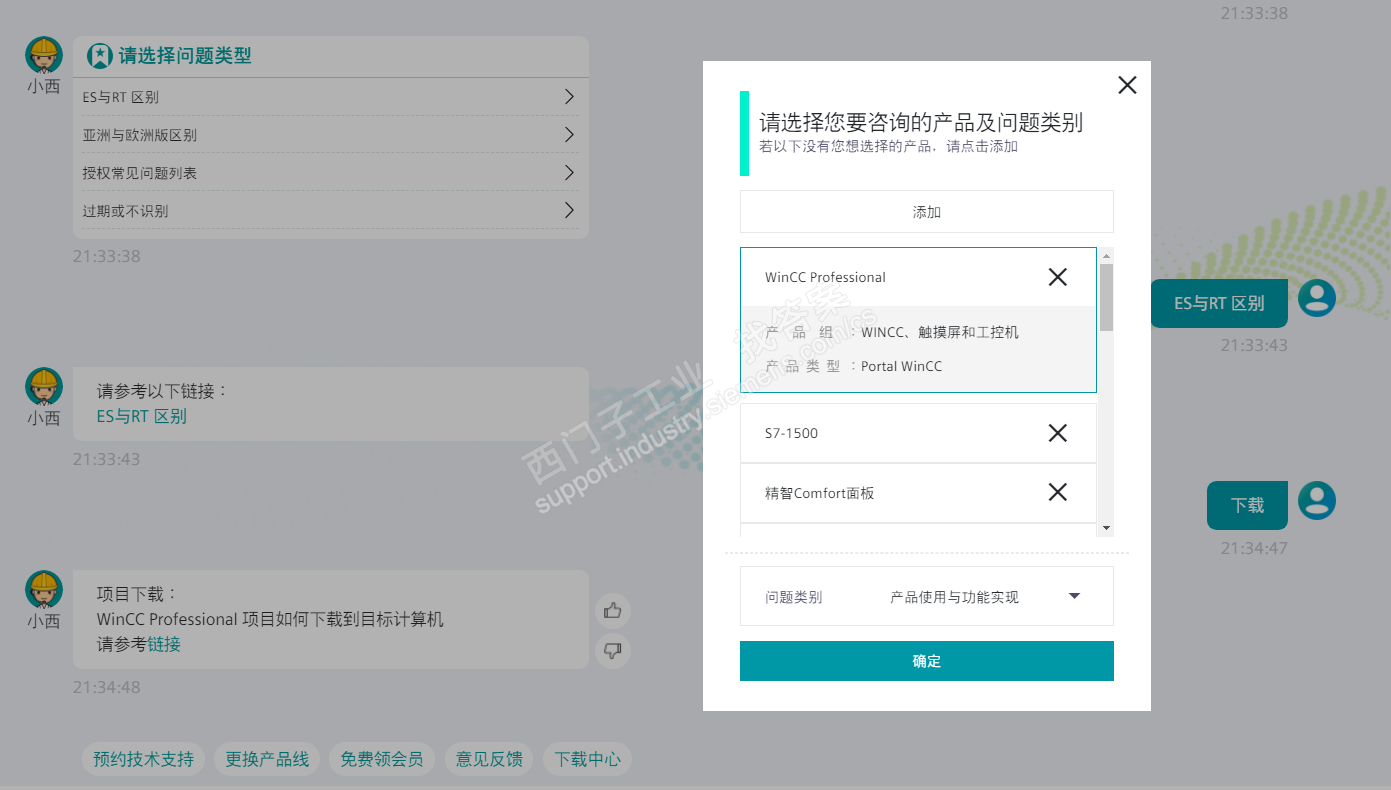Screen dimensions: 1391x790
Task: Remove S7-1500 from the product list
Action: coord(1057,433)
